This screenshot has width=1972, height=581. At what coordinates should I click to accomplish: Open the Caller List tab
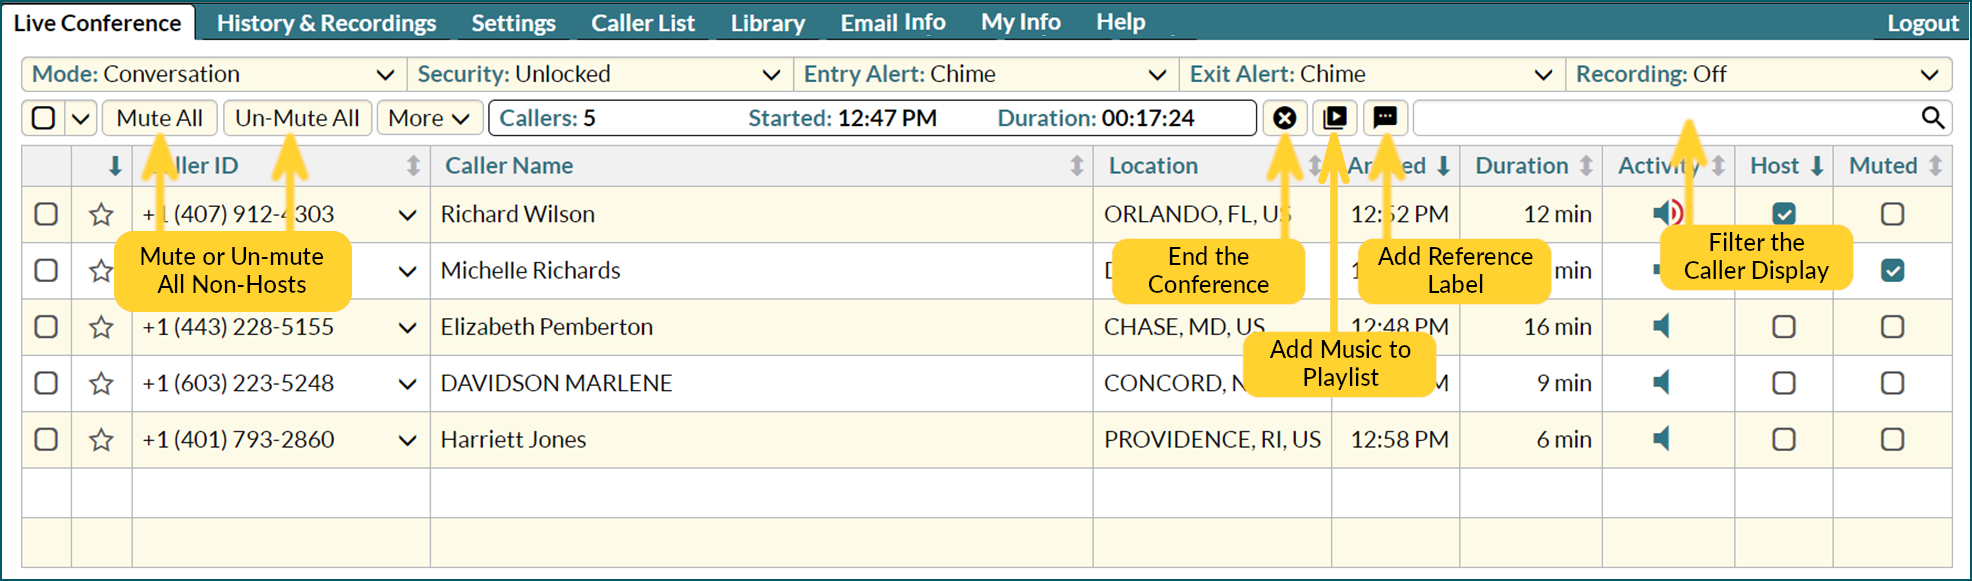[x=642, y=22]
